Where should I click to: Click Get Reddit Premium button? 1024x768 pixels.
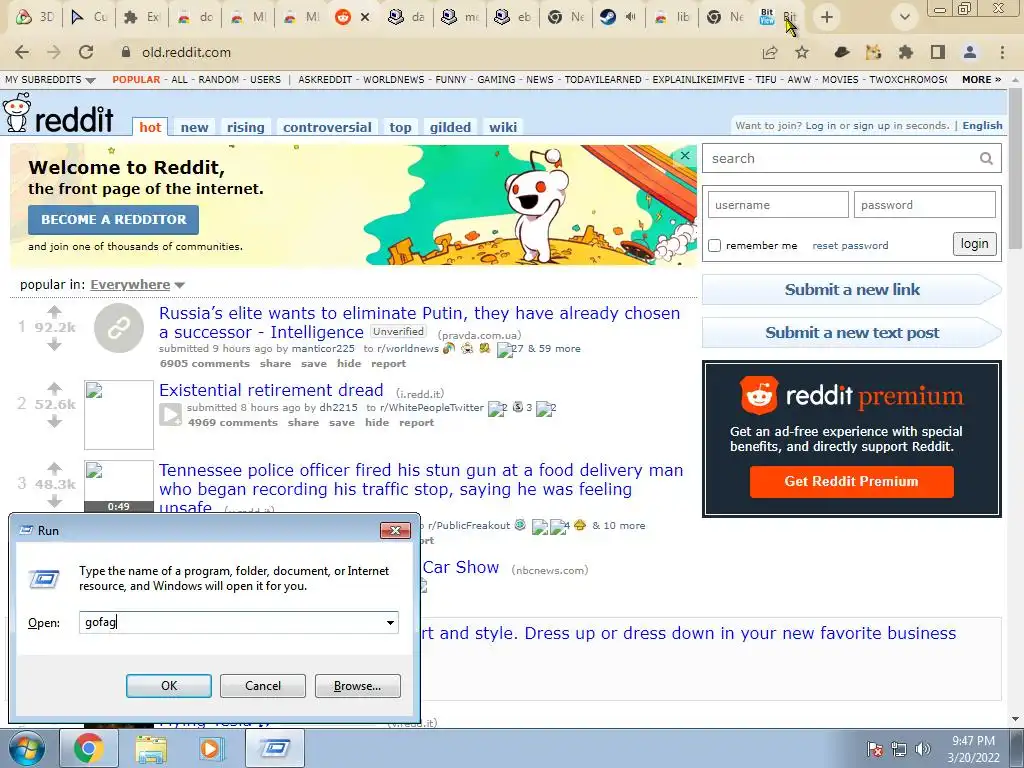click(852, 481)
